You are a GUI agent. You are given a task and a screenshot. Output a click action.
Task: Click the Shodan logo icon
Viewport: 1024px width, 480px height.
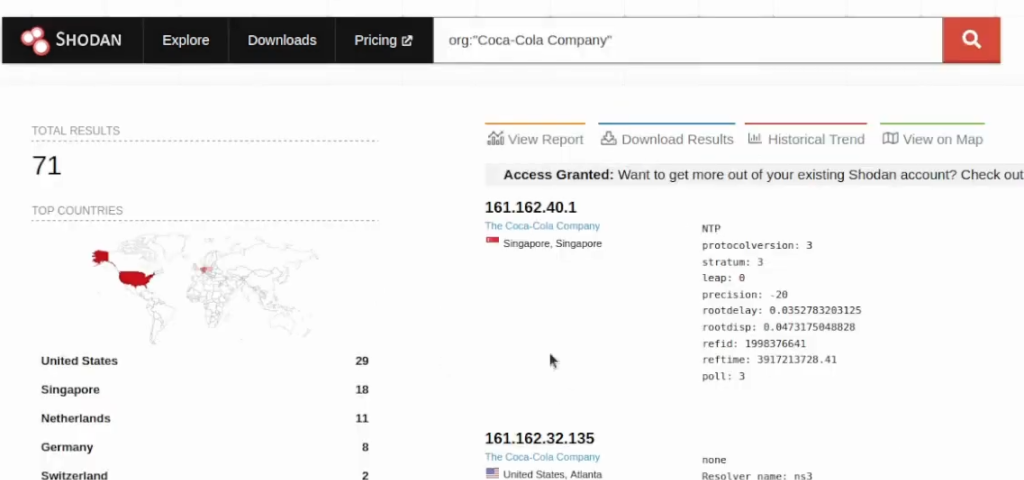(35, 40)
